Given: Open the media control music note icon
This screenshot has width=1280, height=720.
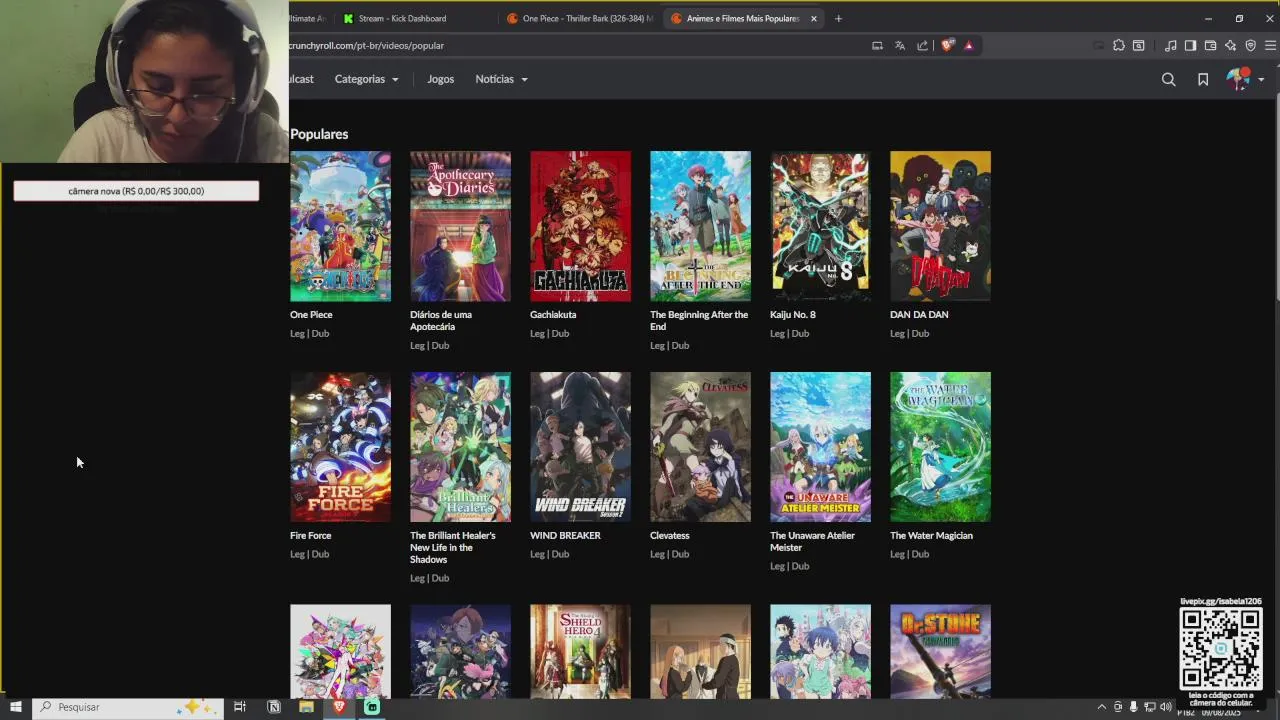Looking at the screenshot, I should [x=1170, y=45].
